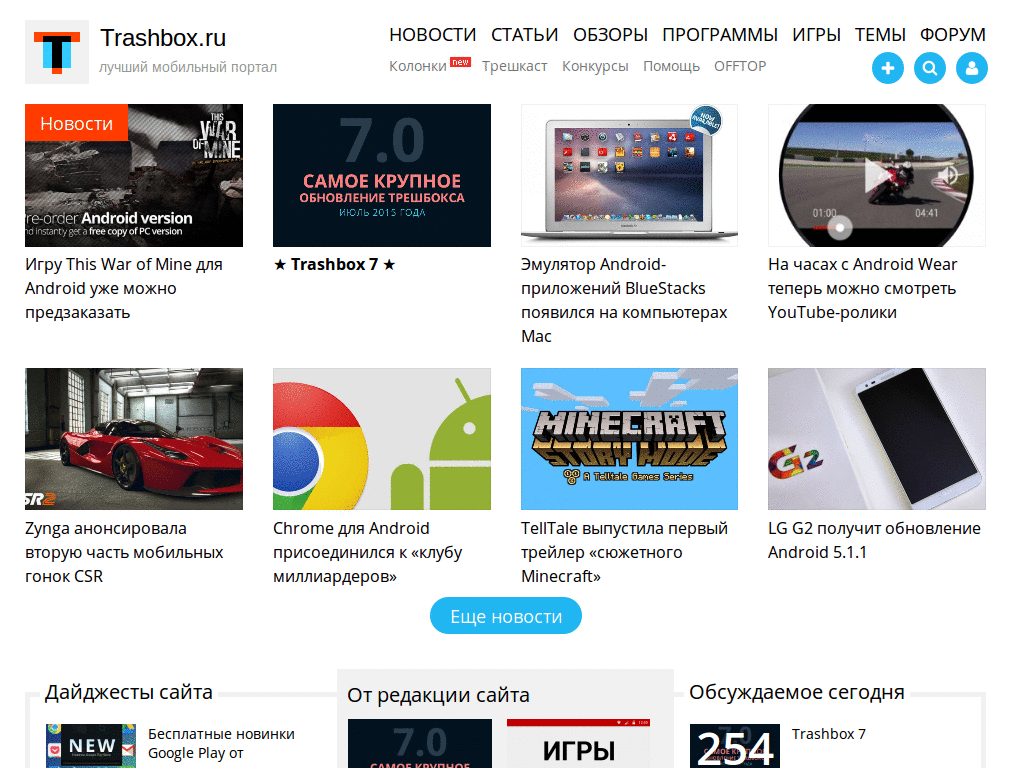Open 'Zynga анонсировала' CSR headline
Viewport: 1024px width, 768px height.
tap(124, 552)
